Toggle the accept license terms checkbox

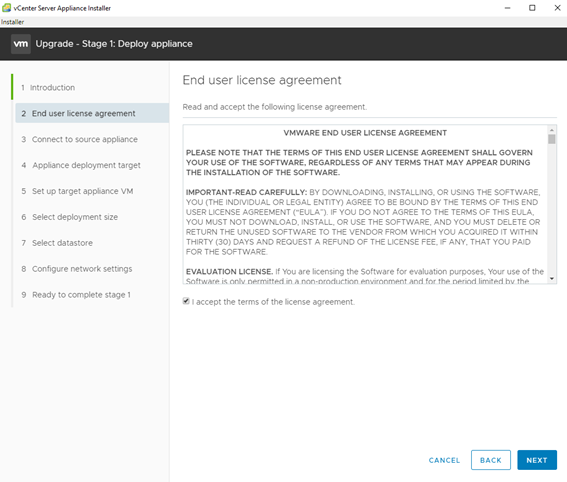[186, 301]
